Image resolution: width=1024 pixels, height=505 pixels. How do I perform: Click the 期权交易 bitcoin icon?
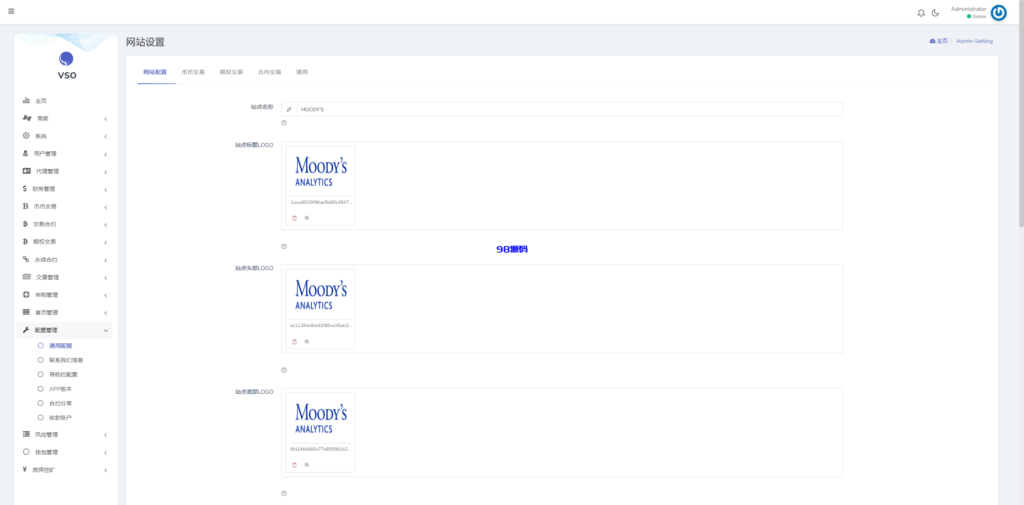tap(25, 241)
